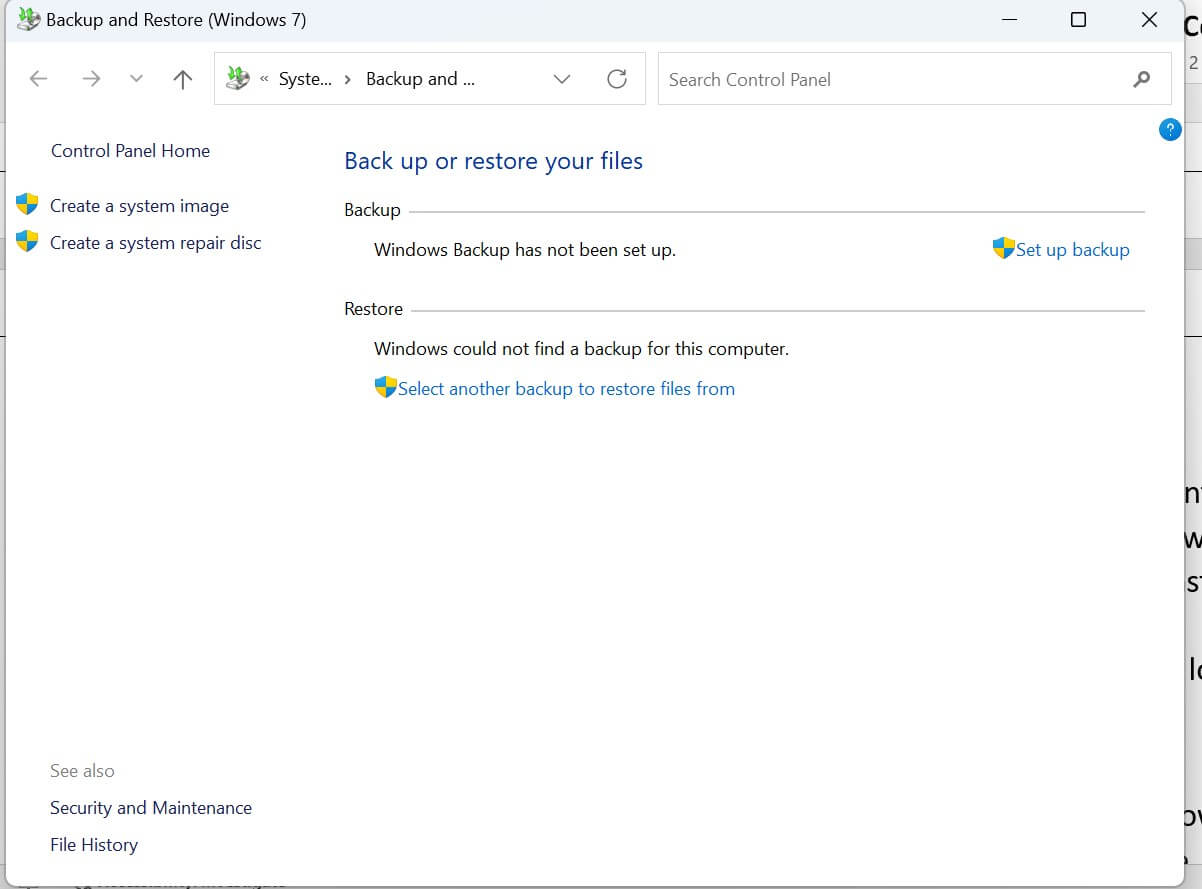
Task: Go up one level with up arrow
Action: point(182,79)
